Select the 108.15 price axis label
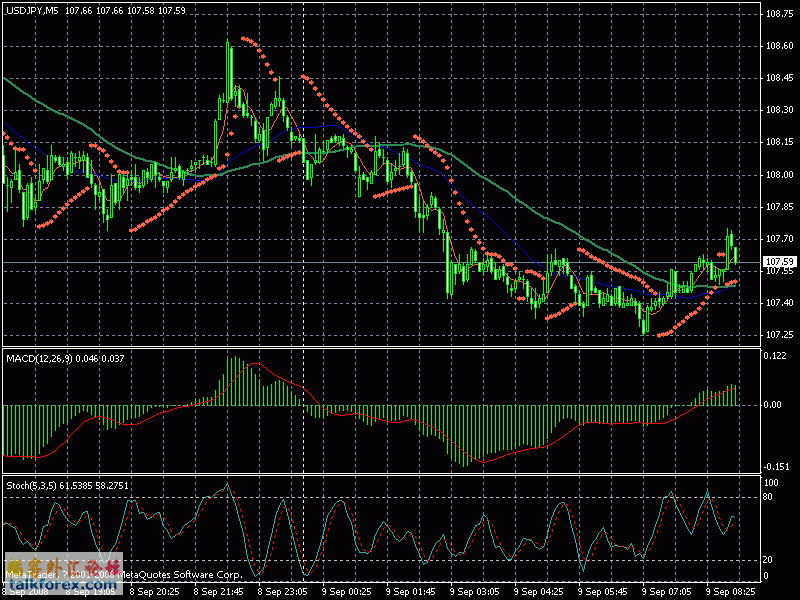Viewport: 800px width, 600px height. point(780,142)
